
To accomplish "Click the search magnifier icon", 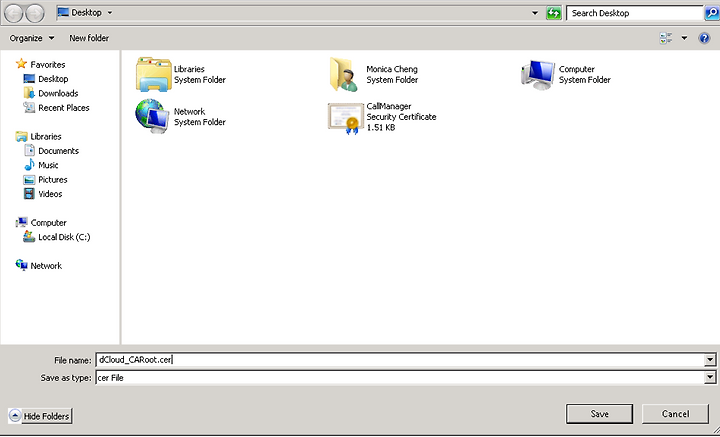I will [x=712, y=13].
